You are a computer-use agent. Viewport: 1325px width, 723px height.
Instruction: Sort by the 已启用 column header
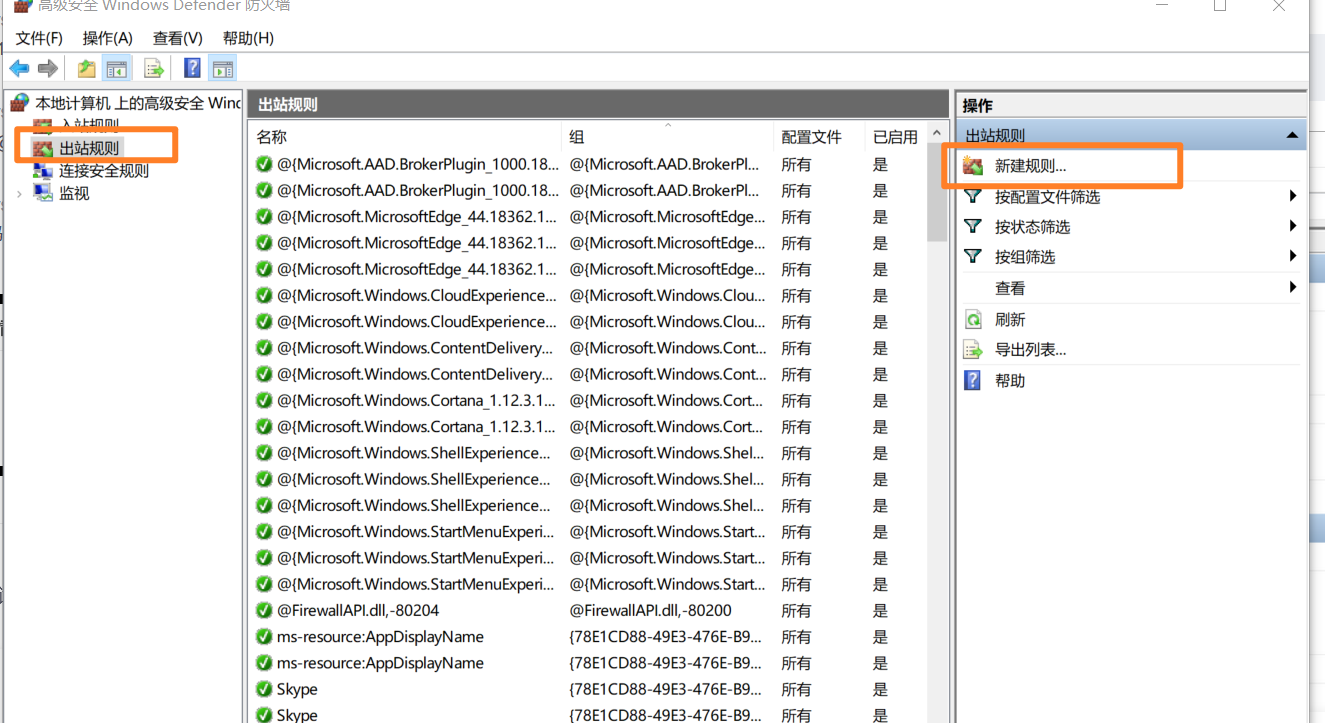(896, 137)
